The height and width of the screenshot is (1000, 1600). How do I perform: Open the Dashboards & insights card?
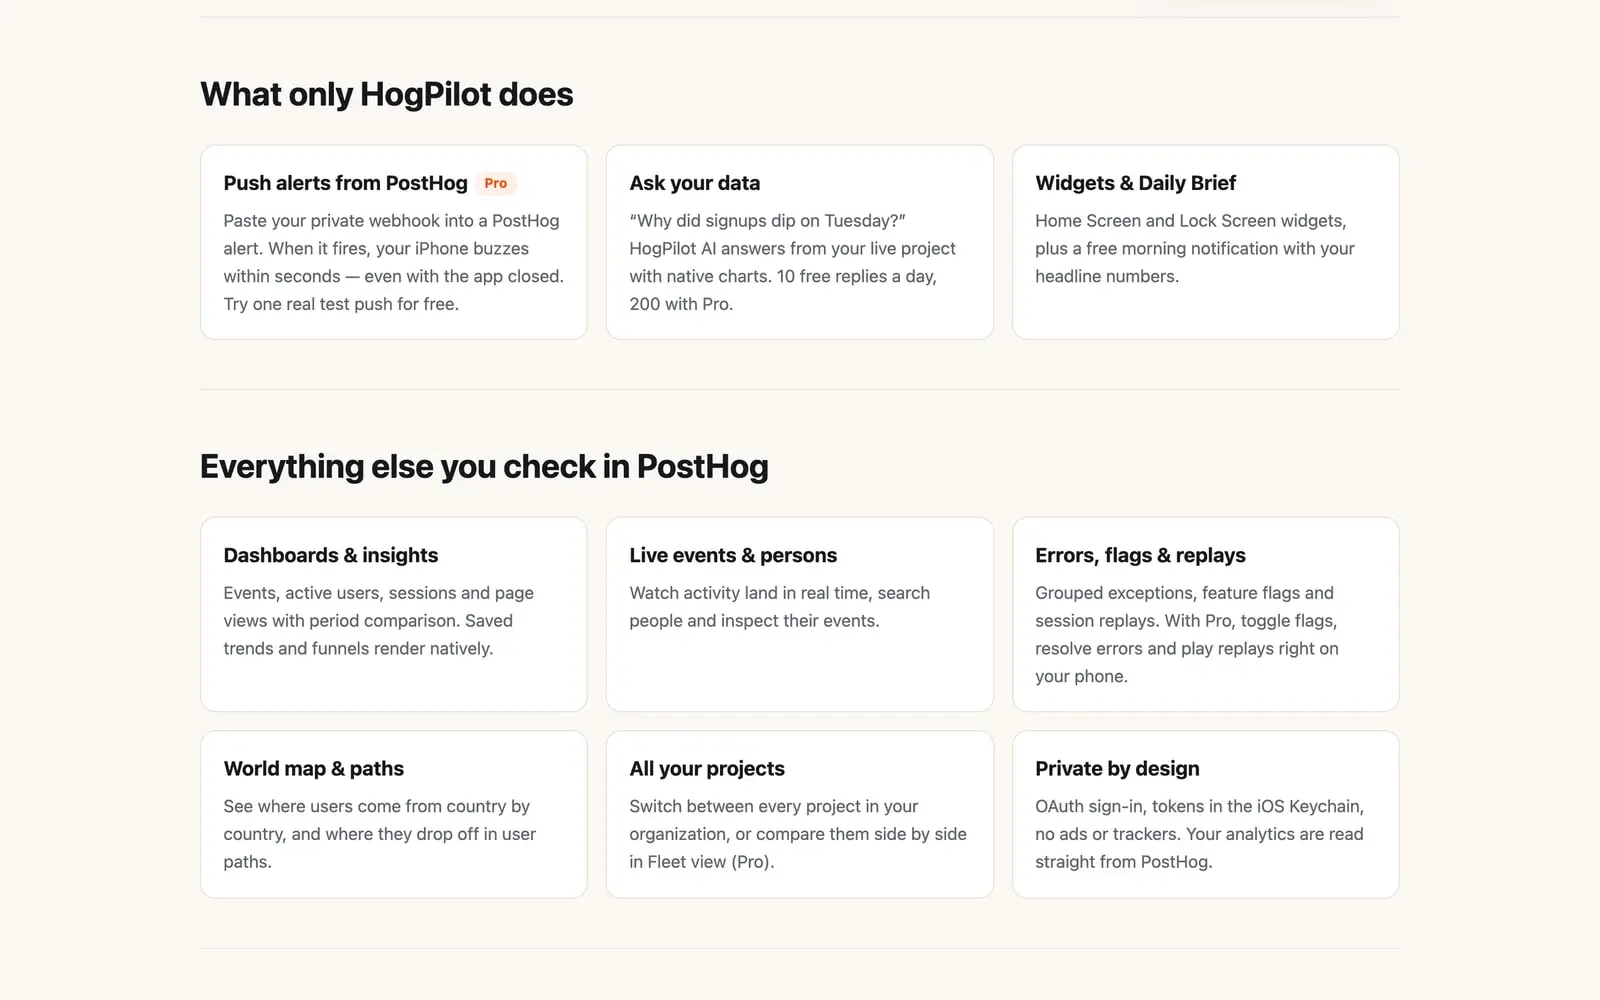coord(394,614)
